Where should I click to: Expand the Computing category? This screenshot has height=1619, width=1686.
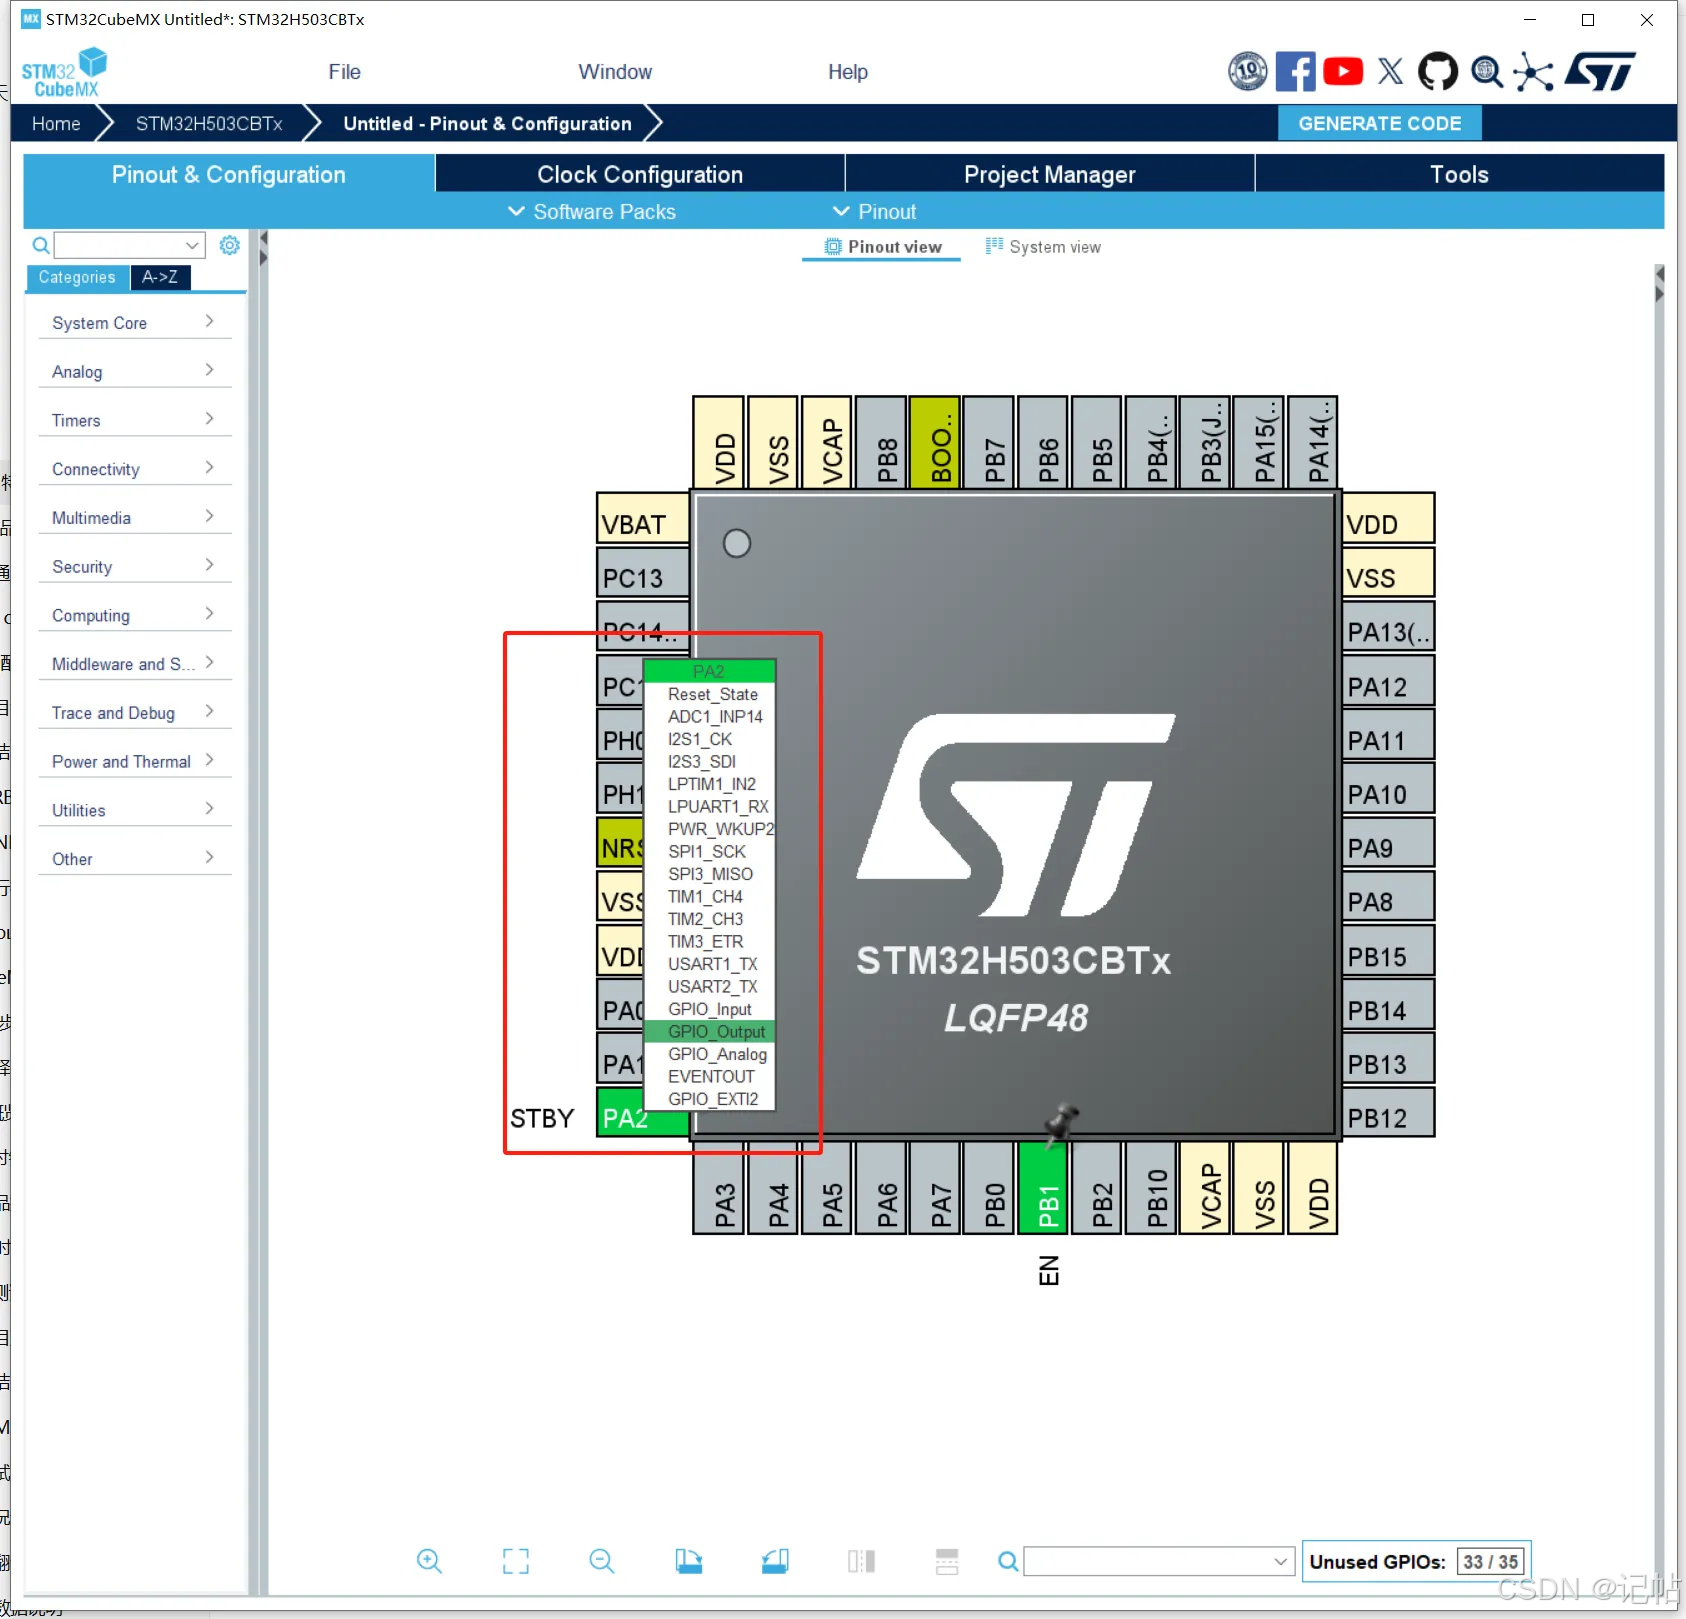click(x=135, y=616)
